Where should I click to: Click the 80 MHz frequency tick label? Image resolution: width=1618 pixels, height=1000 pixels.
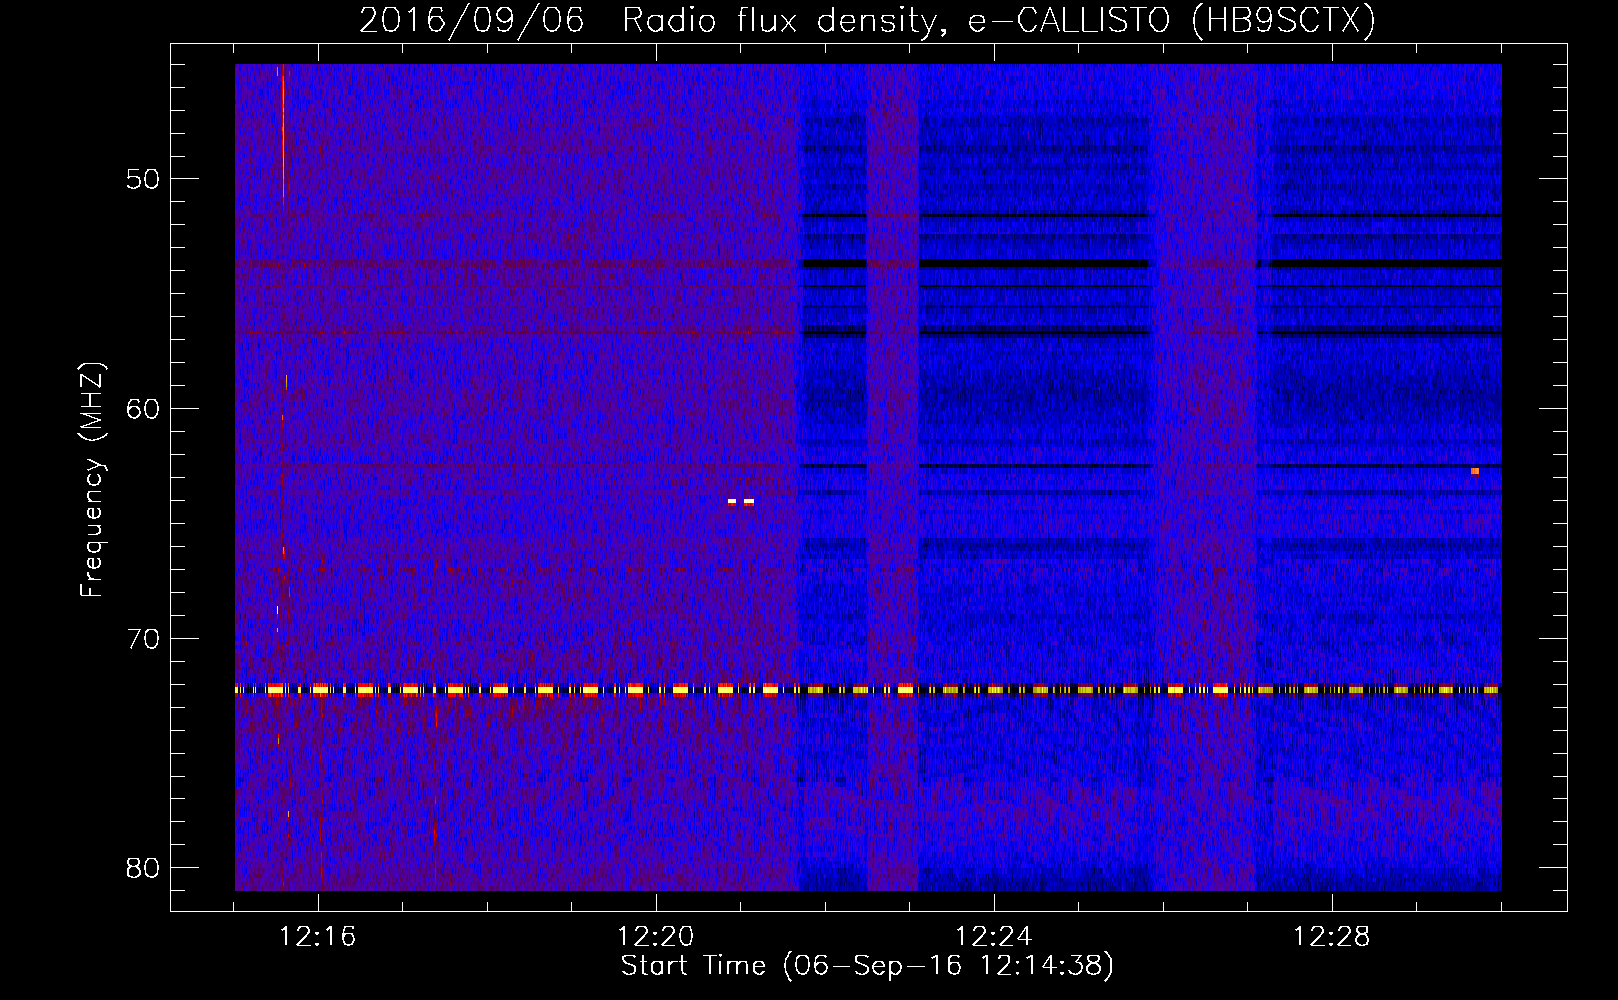point(143,867)
